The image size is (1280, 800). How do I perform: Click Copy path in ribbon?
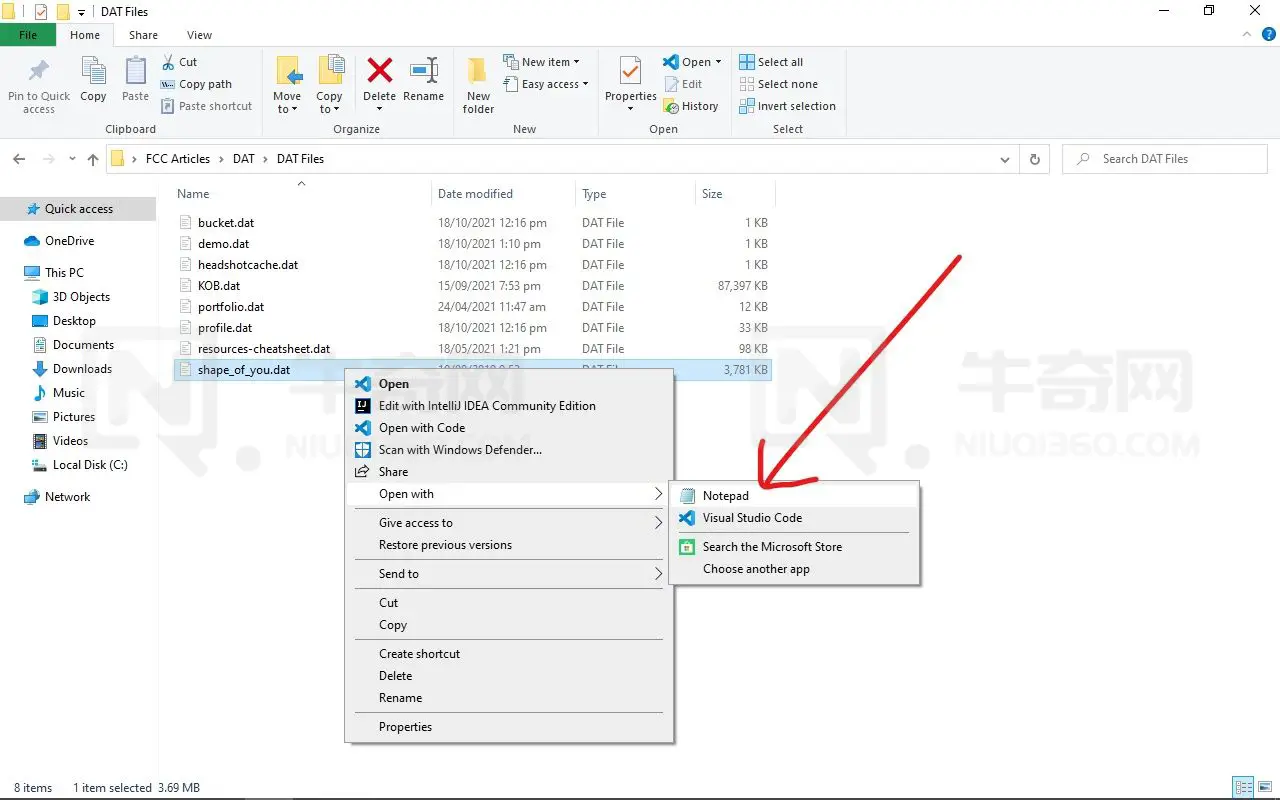pyautogui.click(x=196, y=84)
